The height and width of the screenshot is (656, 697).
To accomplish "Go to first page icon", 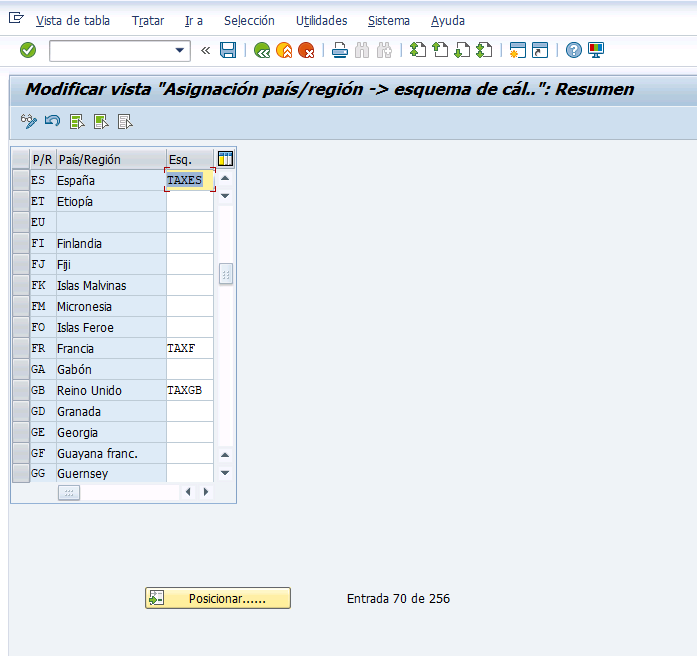I will 418,50.
